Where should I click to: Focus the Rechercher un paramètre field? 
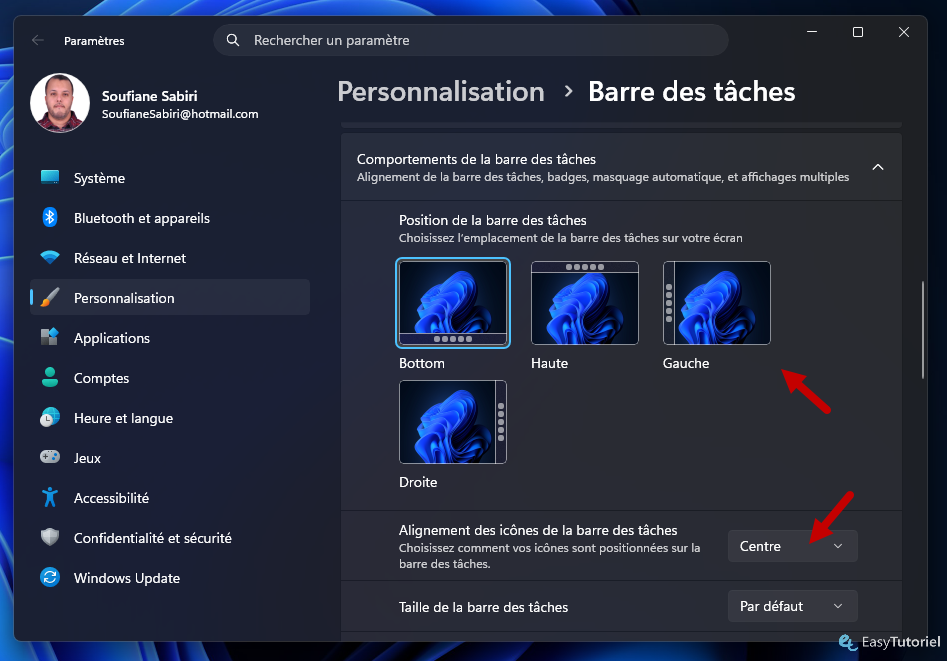(470, 40)
